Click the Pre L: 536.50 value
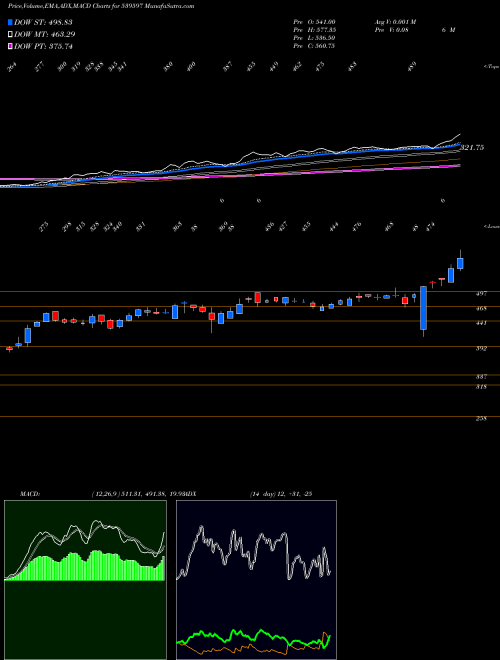 pos(314,38)
